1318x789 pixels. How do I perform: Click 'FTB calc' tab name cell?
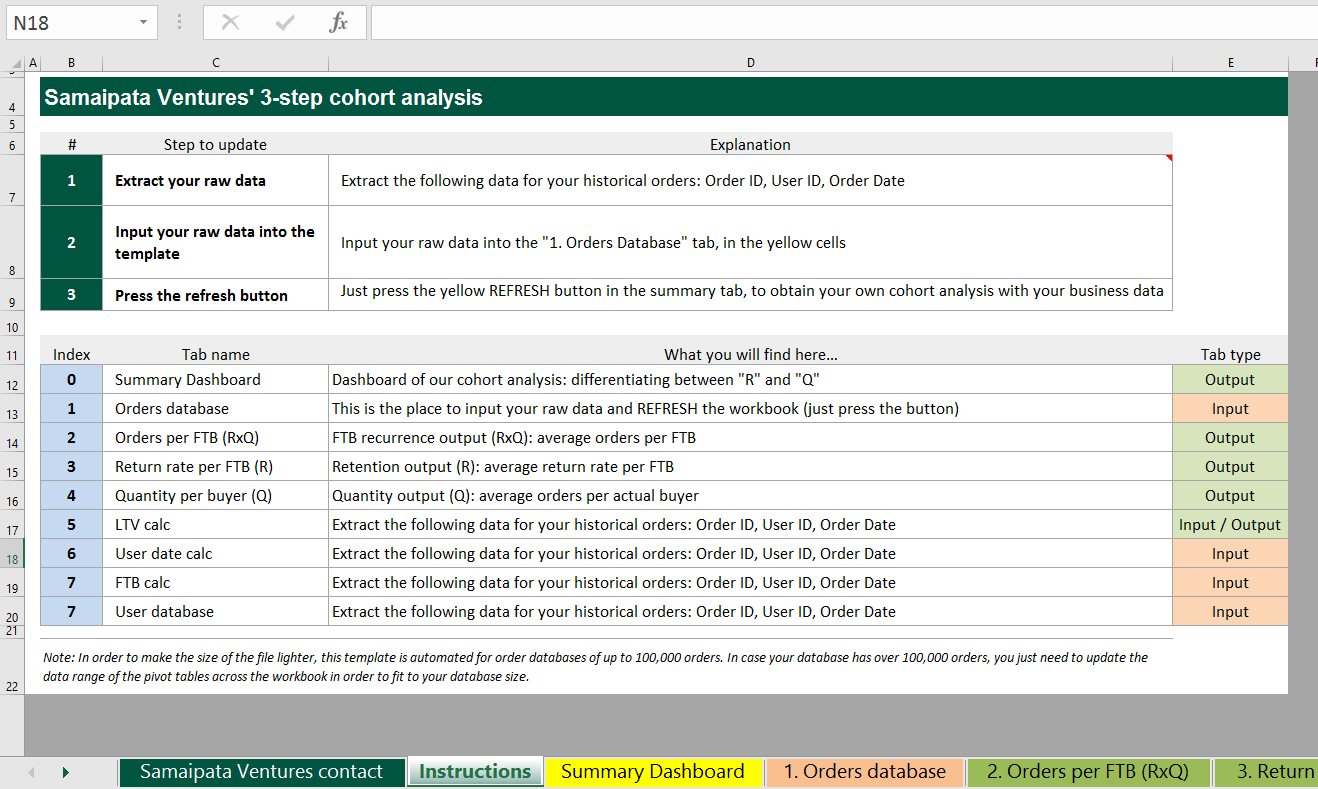215,583
